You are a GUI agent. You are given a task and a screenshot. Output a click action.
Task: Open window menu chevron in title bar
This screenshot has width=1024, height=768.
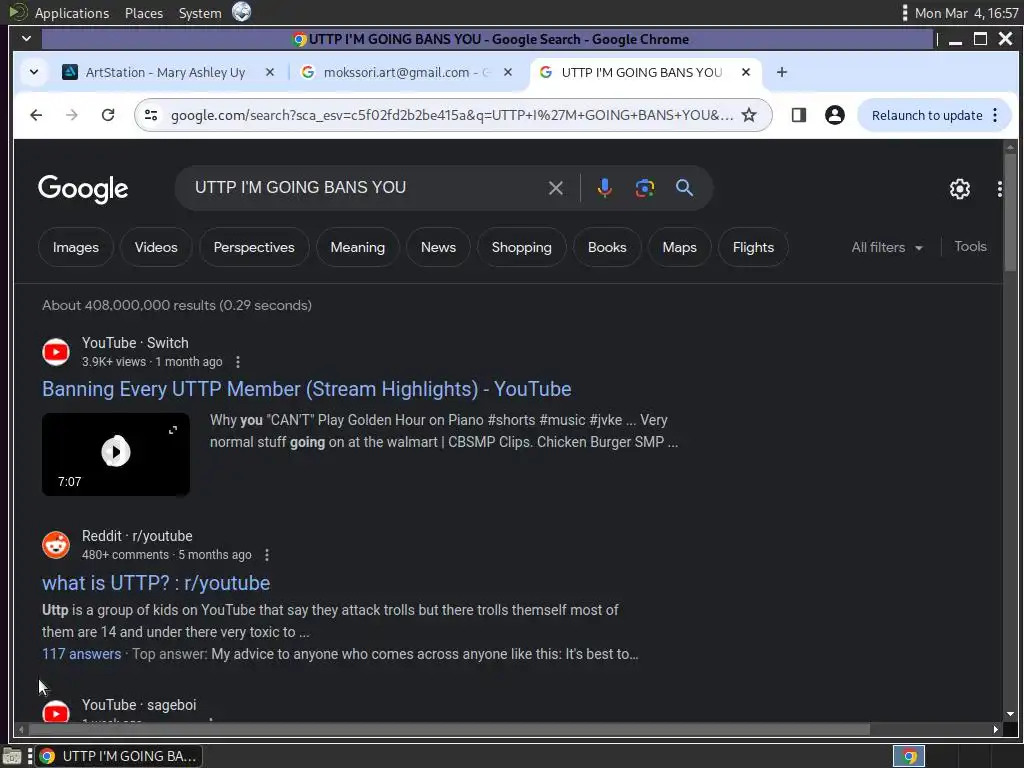pos(27,39)
